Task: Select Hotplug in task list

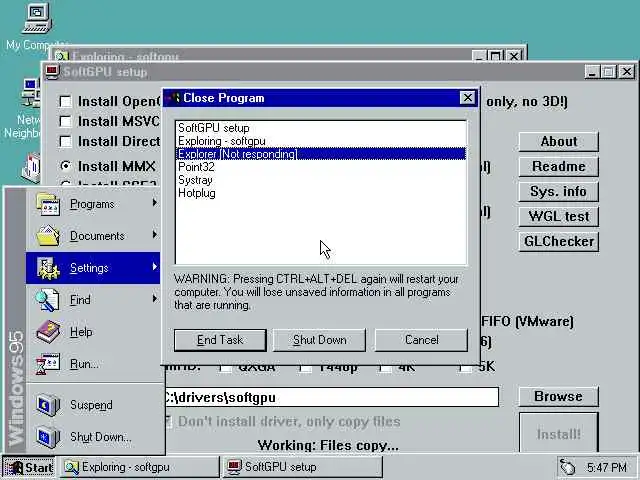Action: tap(320, 193)
